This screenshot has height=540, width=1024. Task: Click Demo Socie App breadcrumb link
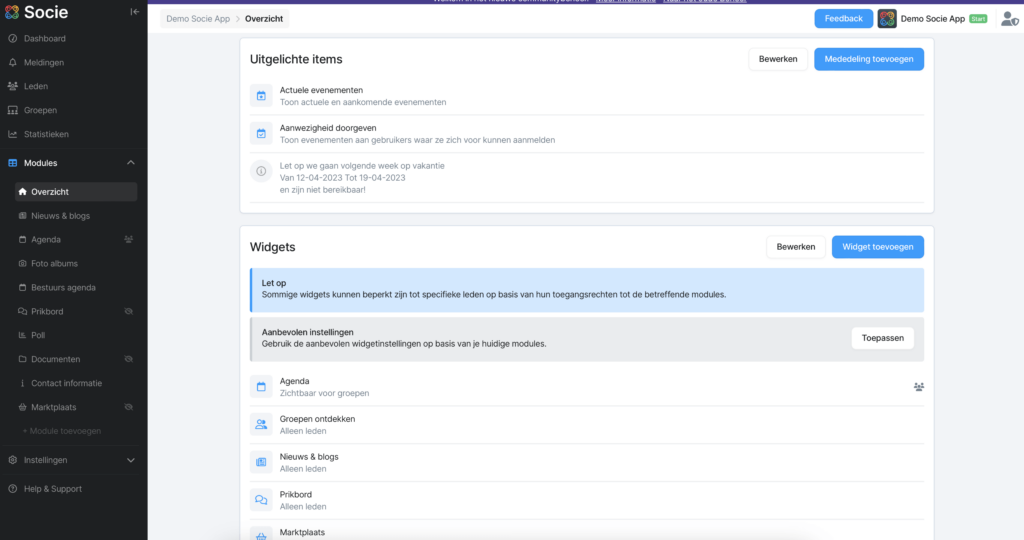(198, 19)
